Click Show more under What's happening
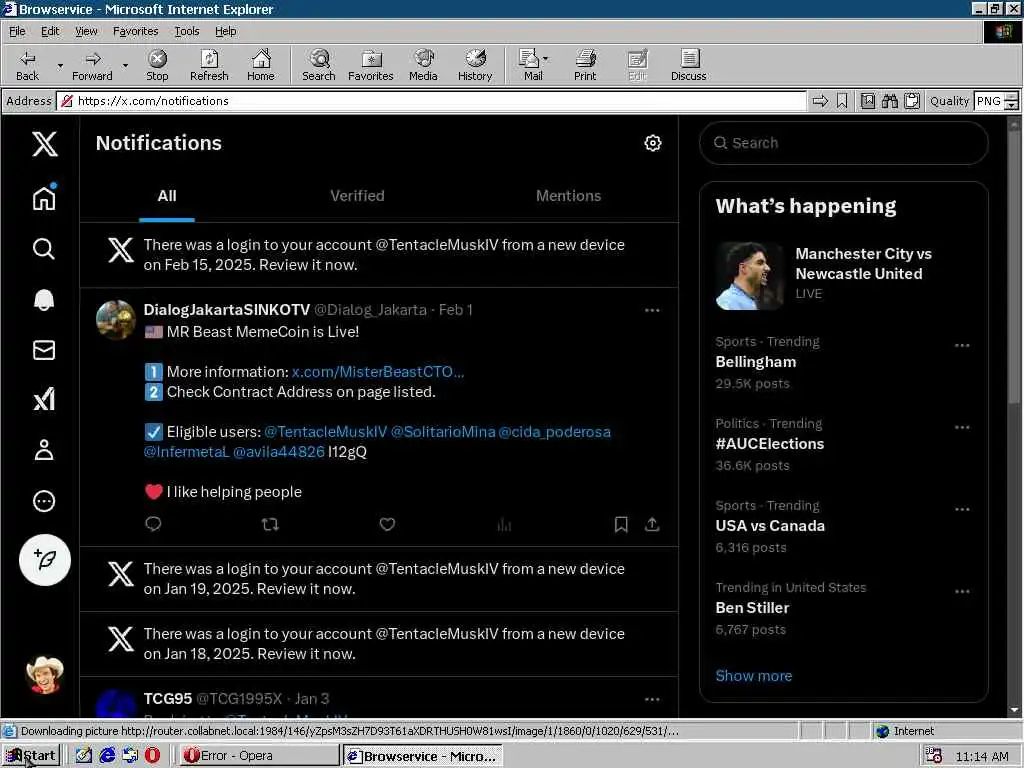The height and width of the screenshot is (768, 1024). [x=754, y=676]
